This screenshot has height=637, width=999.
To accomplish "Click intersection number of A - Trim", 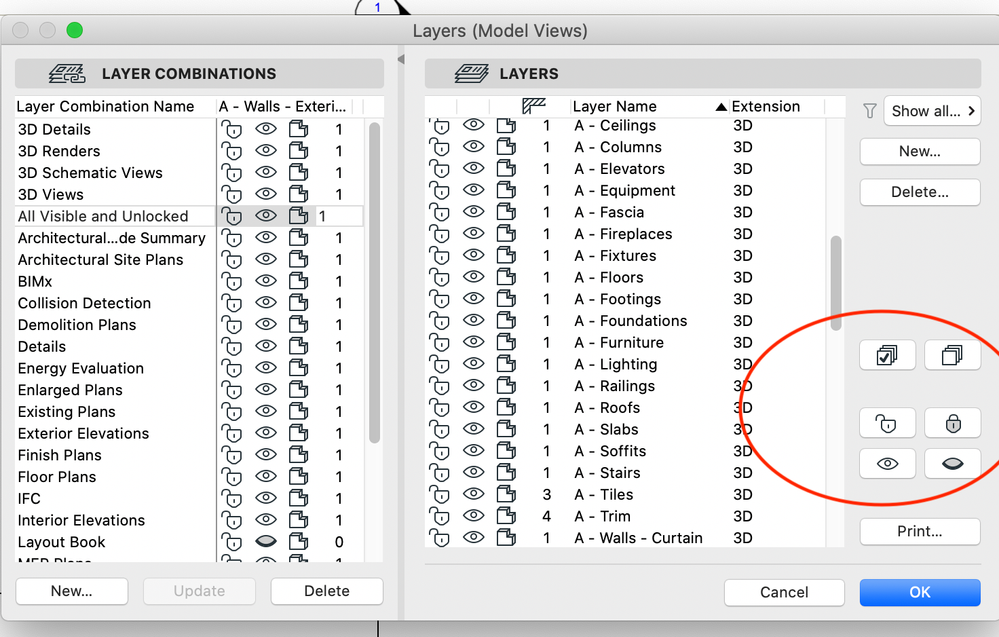I will 547,516.
